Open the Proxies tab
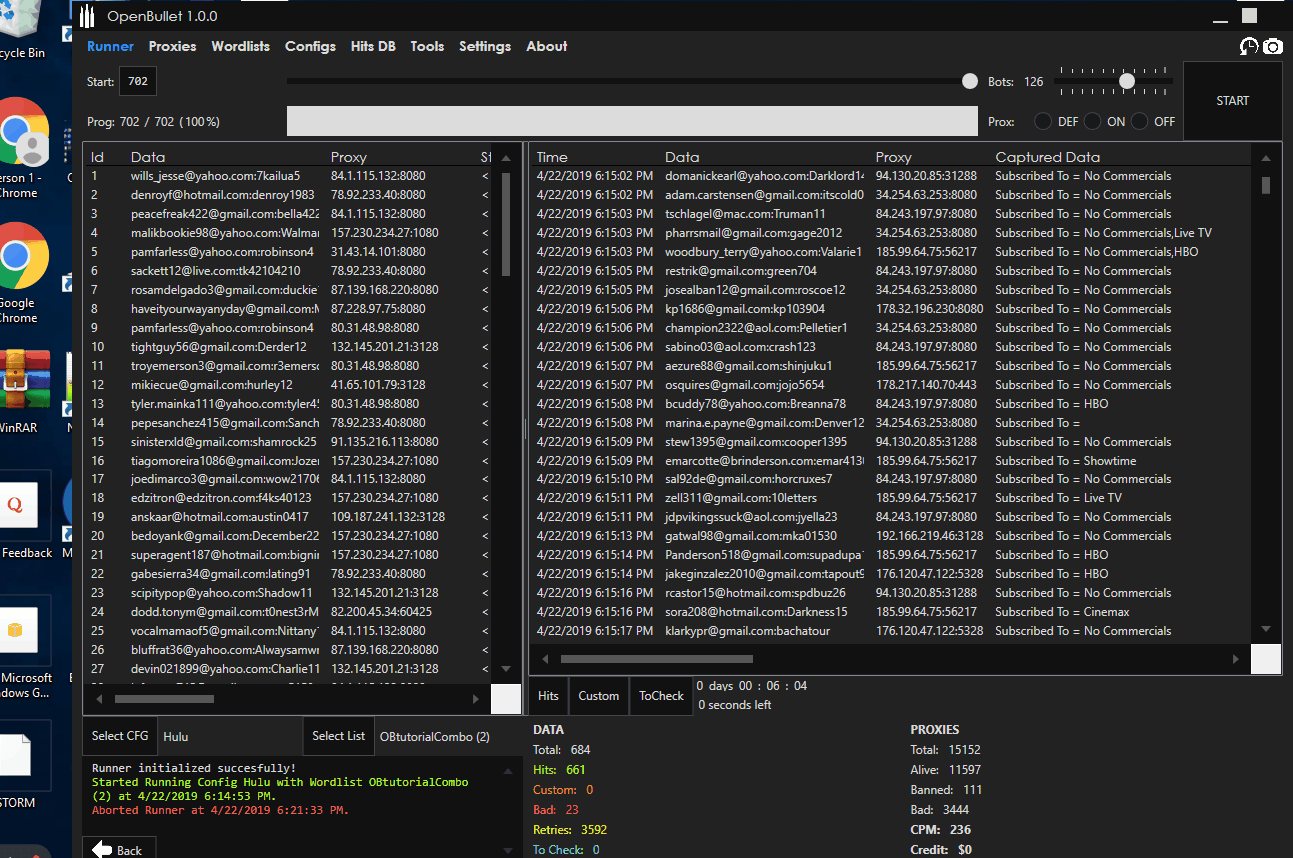 coord(173,46)
